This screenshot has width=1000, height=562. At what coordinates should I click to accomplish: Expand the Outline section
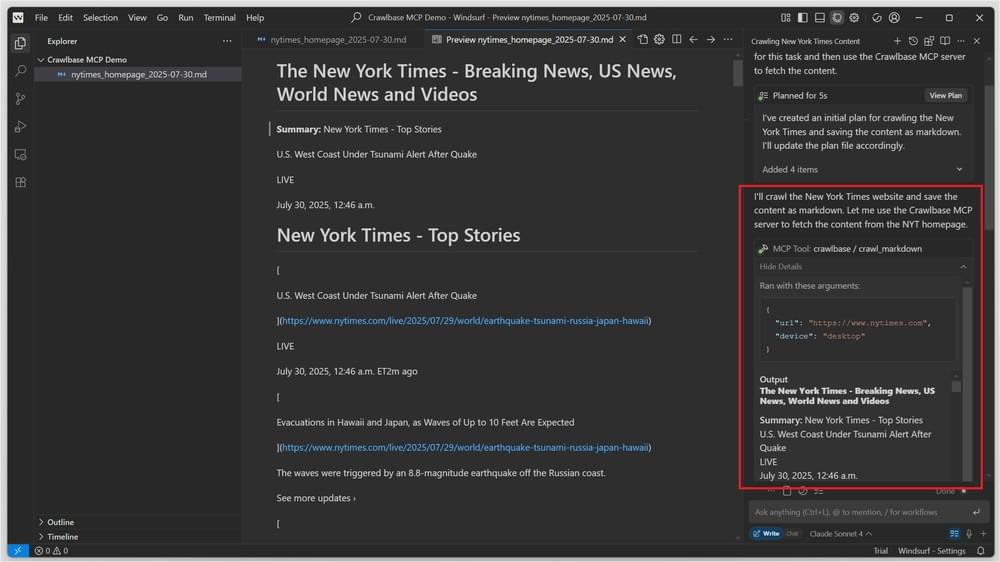pos(60,522)
